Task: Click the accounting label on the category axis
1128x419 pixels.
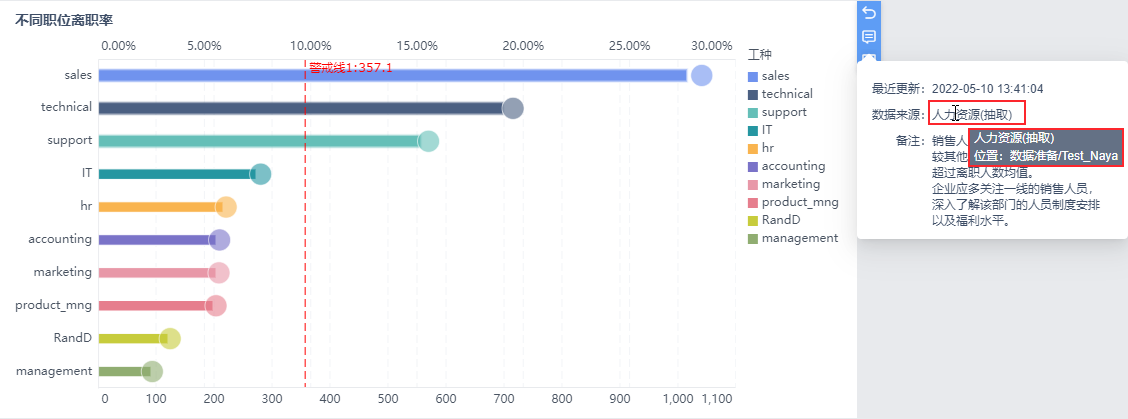Action: click(x=60, y=239)
